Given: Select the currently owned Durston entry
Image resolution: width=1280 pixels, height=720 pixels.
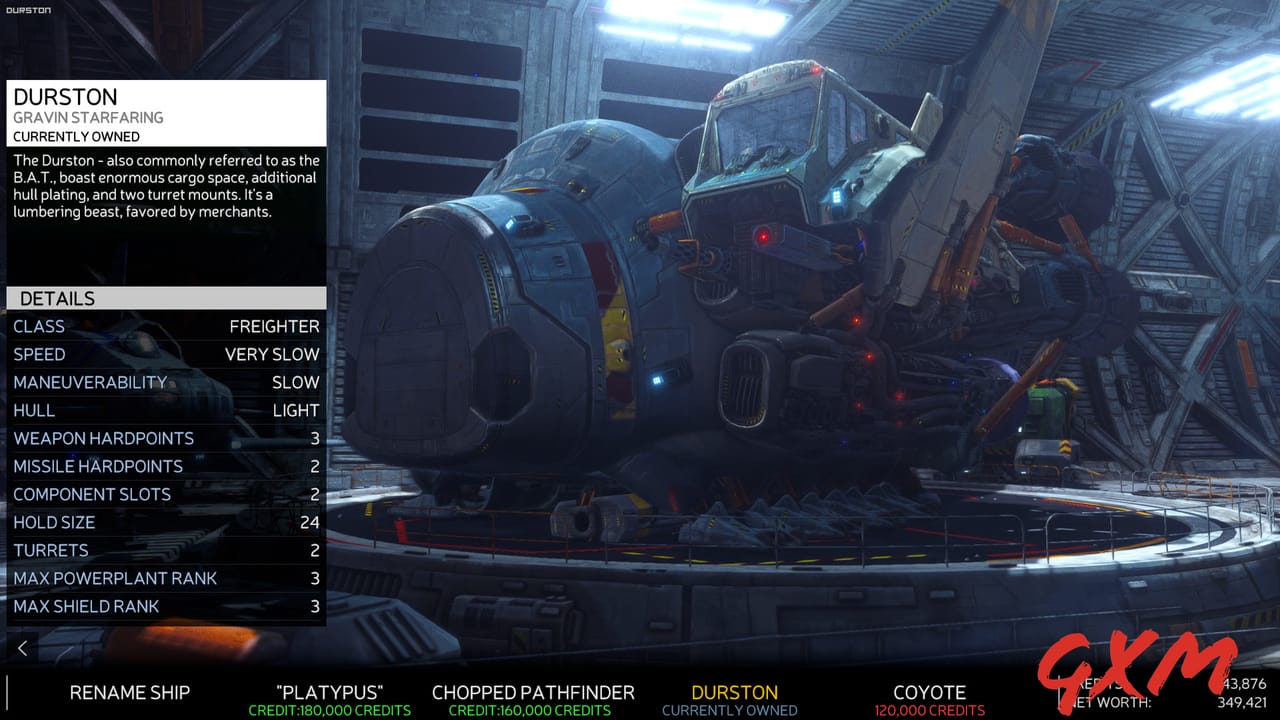Looking at the screenshot, I should click(x=735, y=692).
